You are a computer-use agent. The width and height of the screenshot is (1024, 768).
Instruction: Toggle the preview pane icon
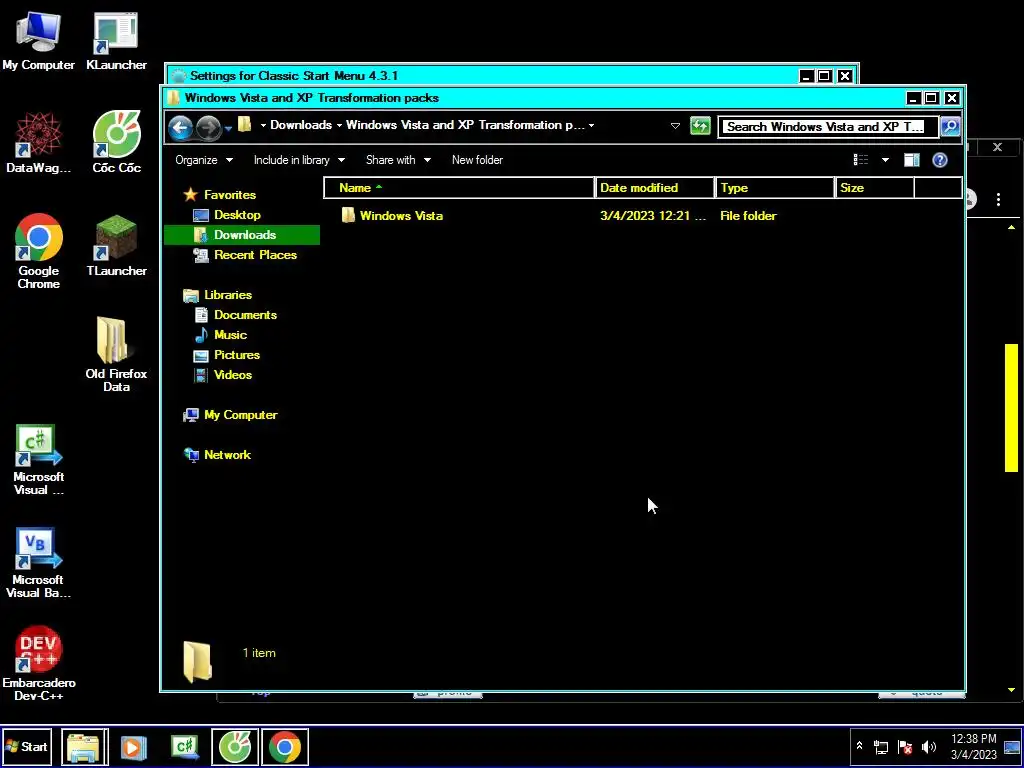[912, 160]
